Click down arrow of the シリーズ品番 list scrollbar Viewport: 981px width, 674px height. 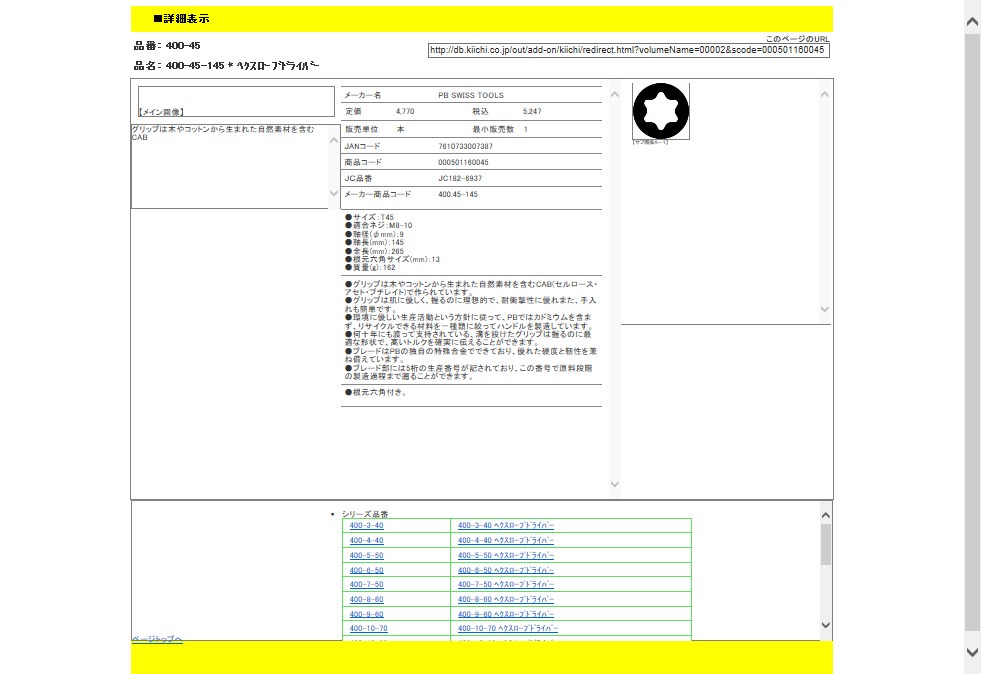[826, 625]
